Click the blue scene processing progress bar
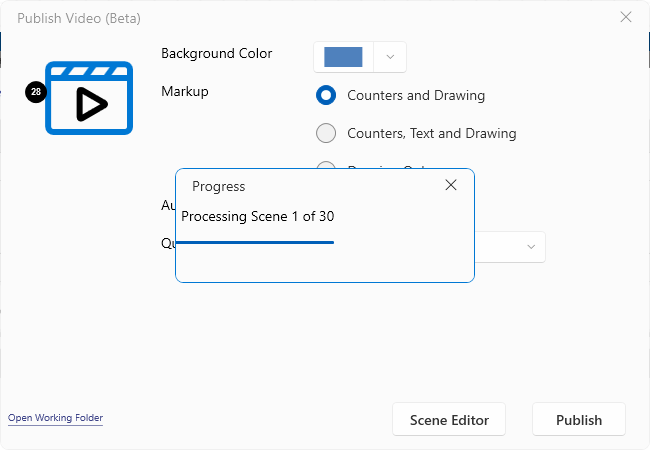The width and height of the screenshot is (650, 450). tap(255, 242)
